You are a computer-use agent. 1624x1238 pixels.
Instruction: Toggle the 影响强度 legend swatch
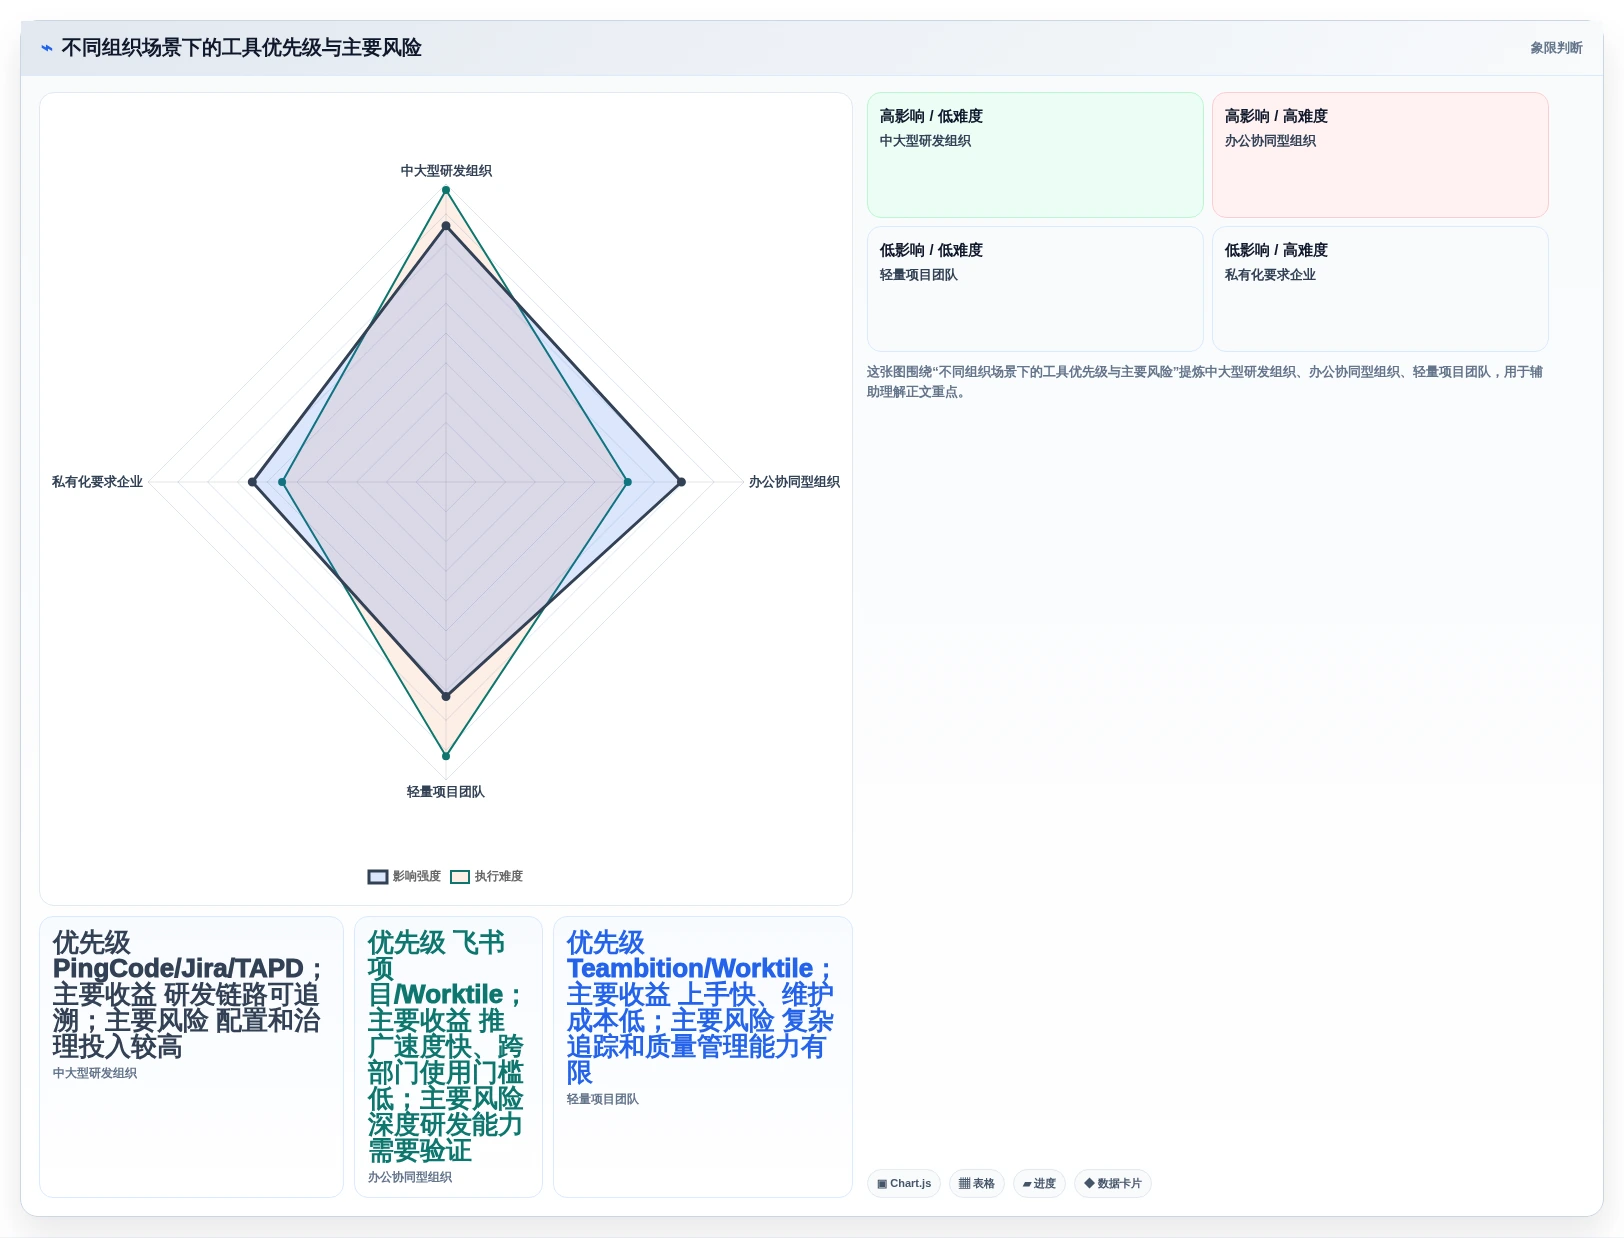pos(378,877)
